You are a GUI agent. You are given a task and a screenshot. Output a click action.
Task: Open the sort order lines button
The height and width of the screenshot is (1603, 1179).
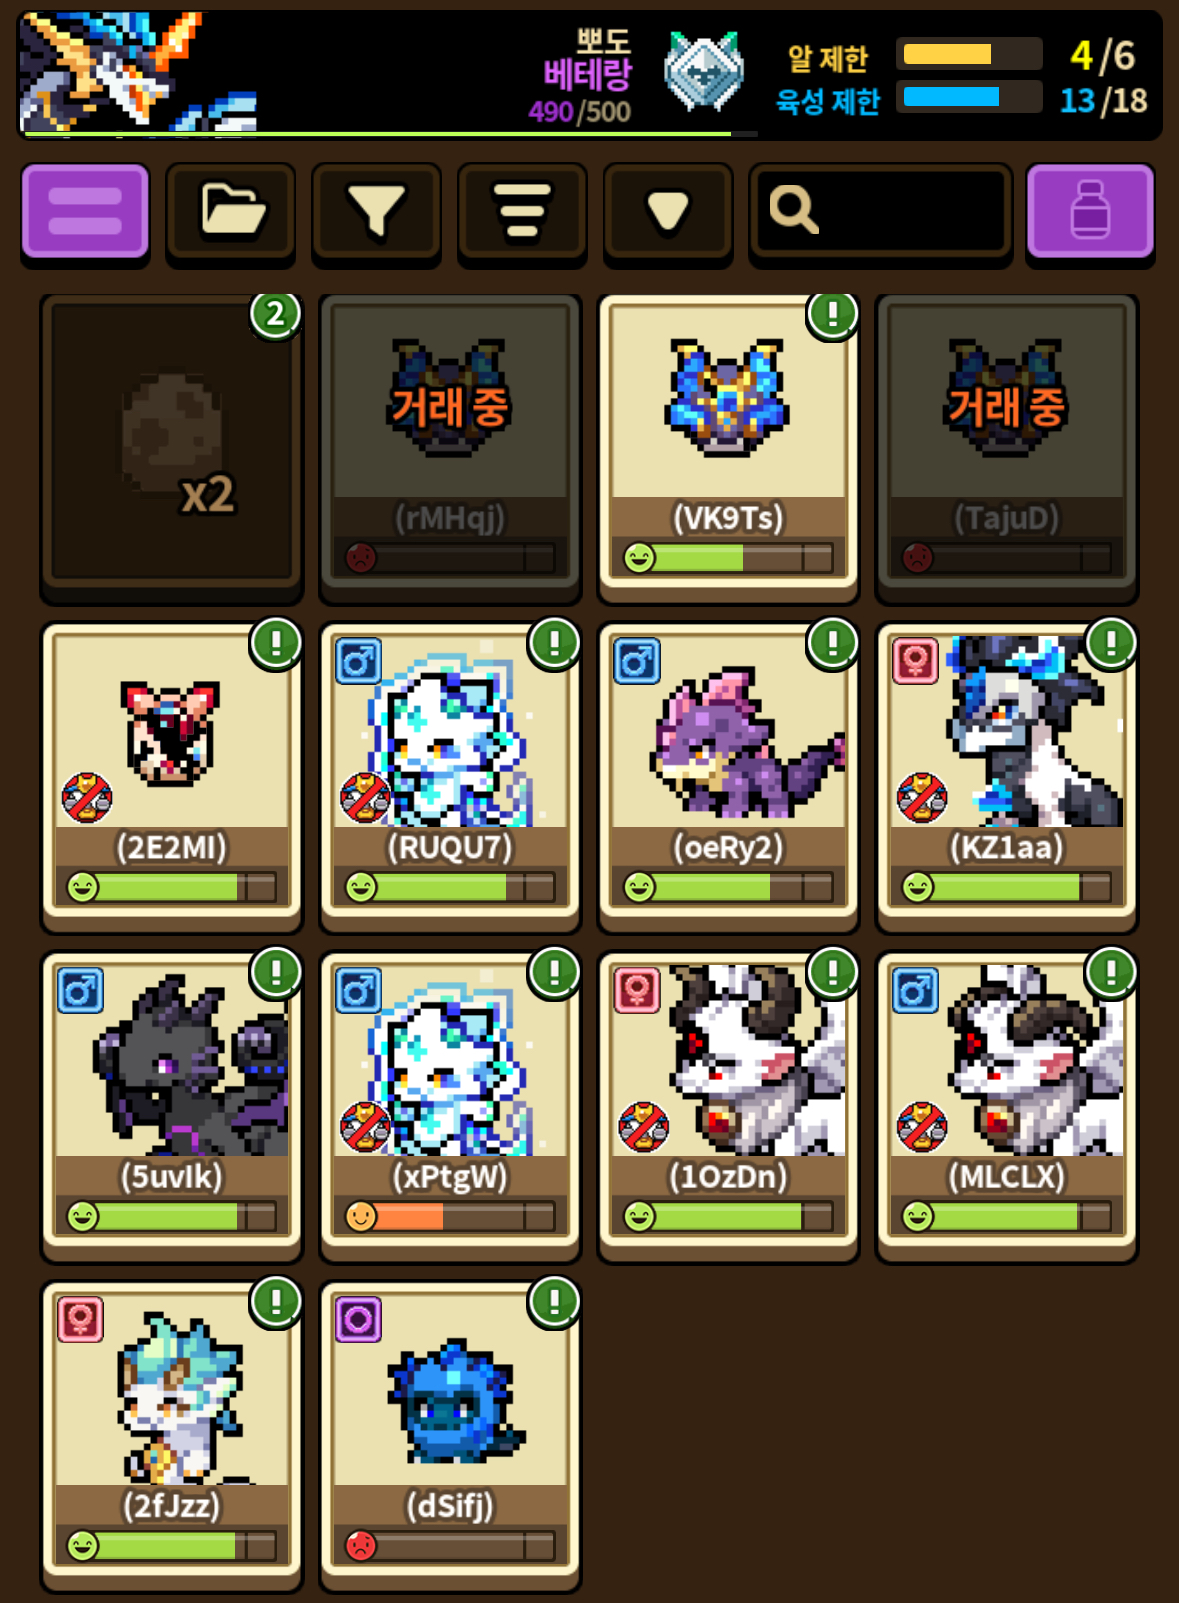pyautogui.click(x=522, y=212)
